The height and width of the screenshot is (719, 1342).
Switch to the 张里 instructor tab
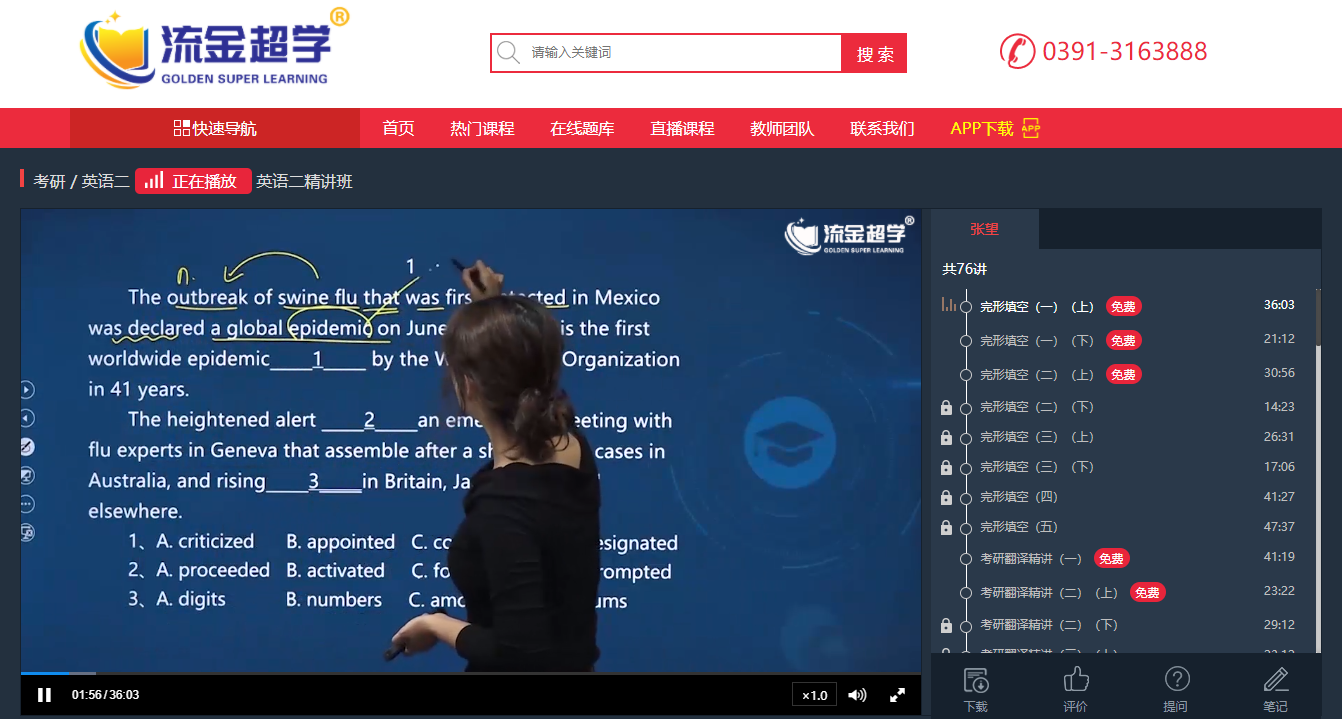pyautogui.click(x=985, y=228)
